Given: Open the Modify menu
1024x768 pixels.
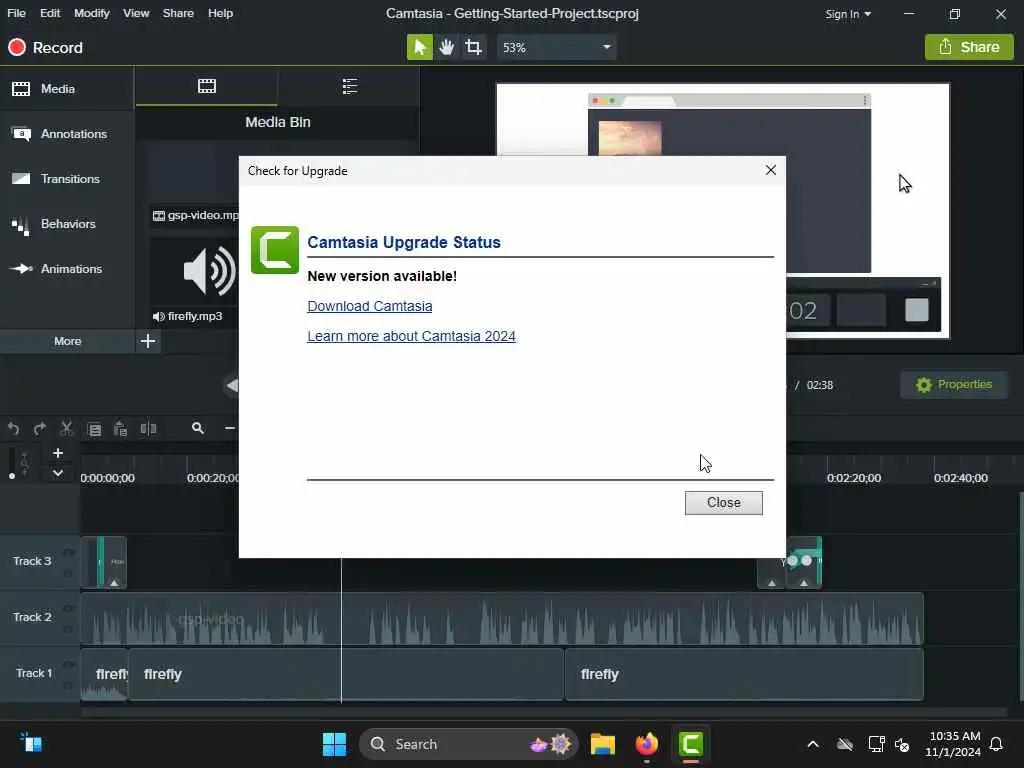Looking at the screenshot, I should tap(91, 13).
